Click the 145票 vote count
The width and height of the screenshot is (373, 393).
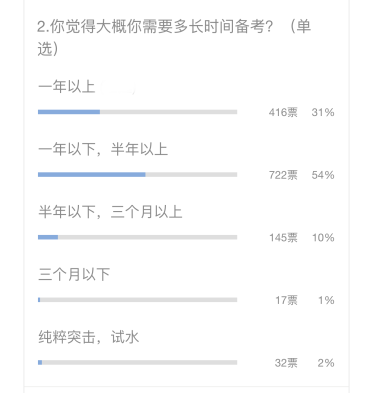point(283,238)
